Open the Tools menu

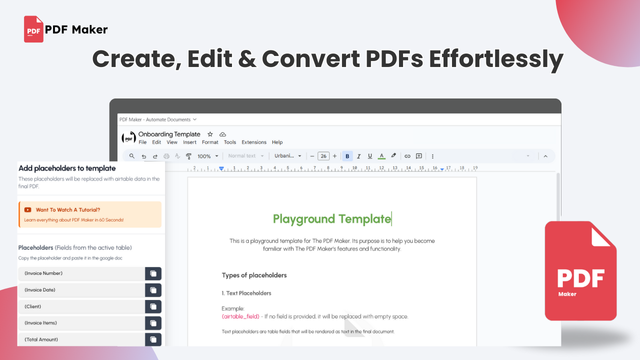coord(230,142)
